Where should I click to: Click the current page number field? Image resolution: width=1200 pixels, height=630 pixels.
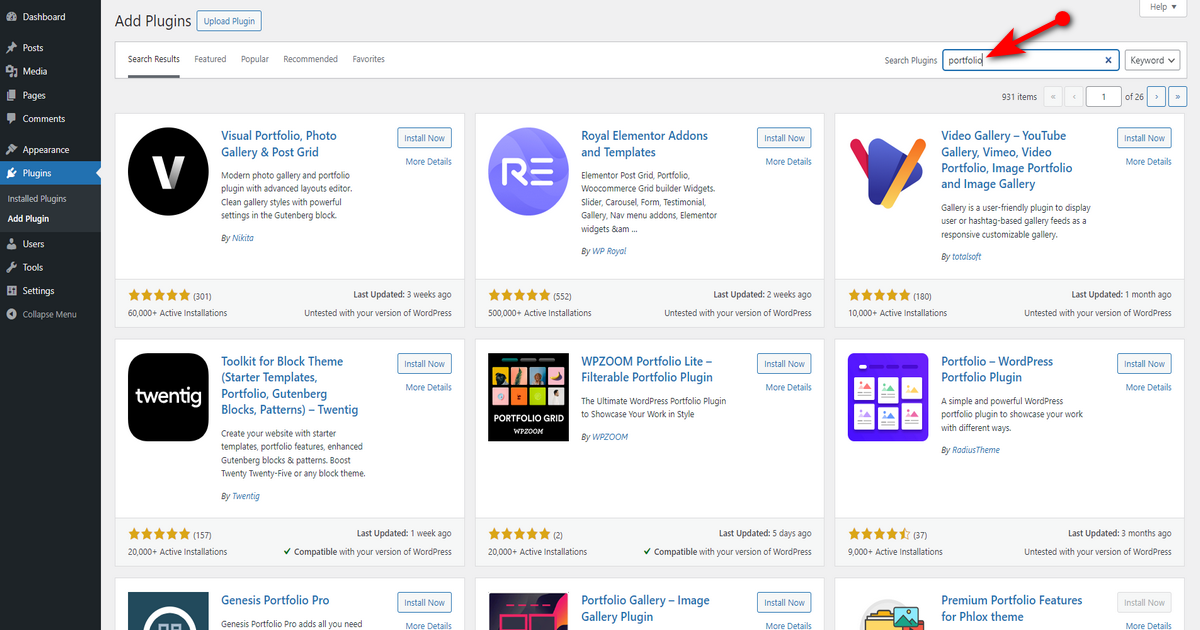click(1104, 96)
